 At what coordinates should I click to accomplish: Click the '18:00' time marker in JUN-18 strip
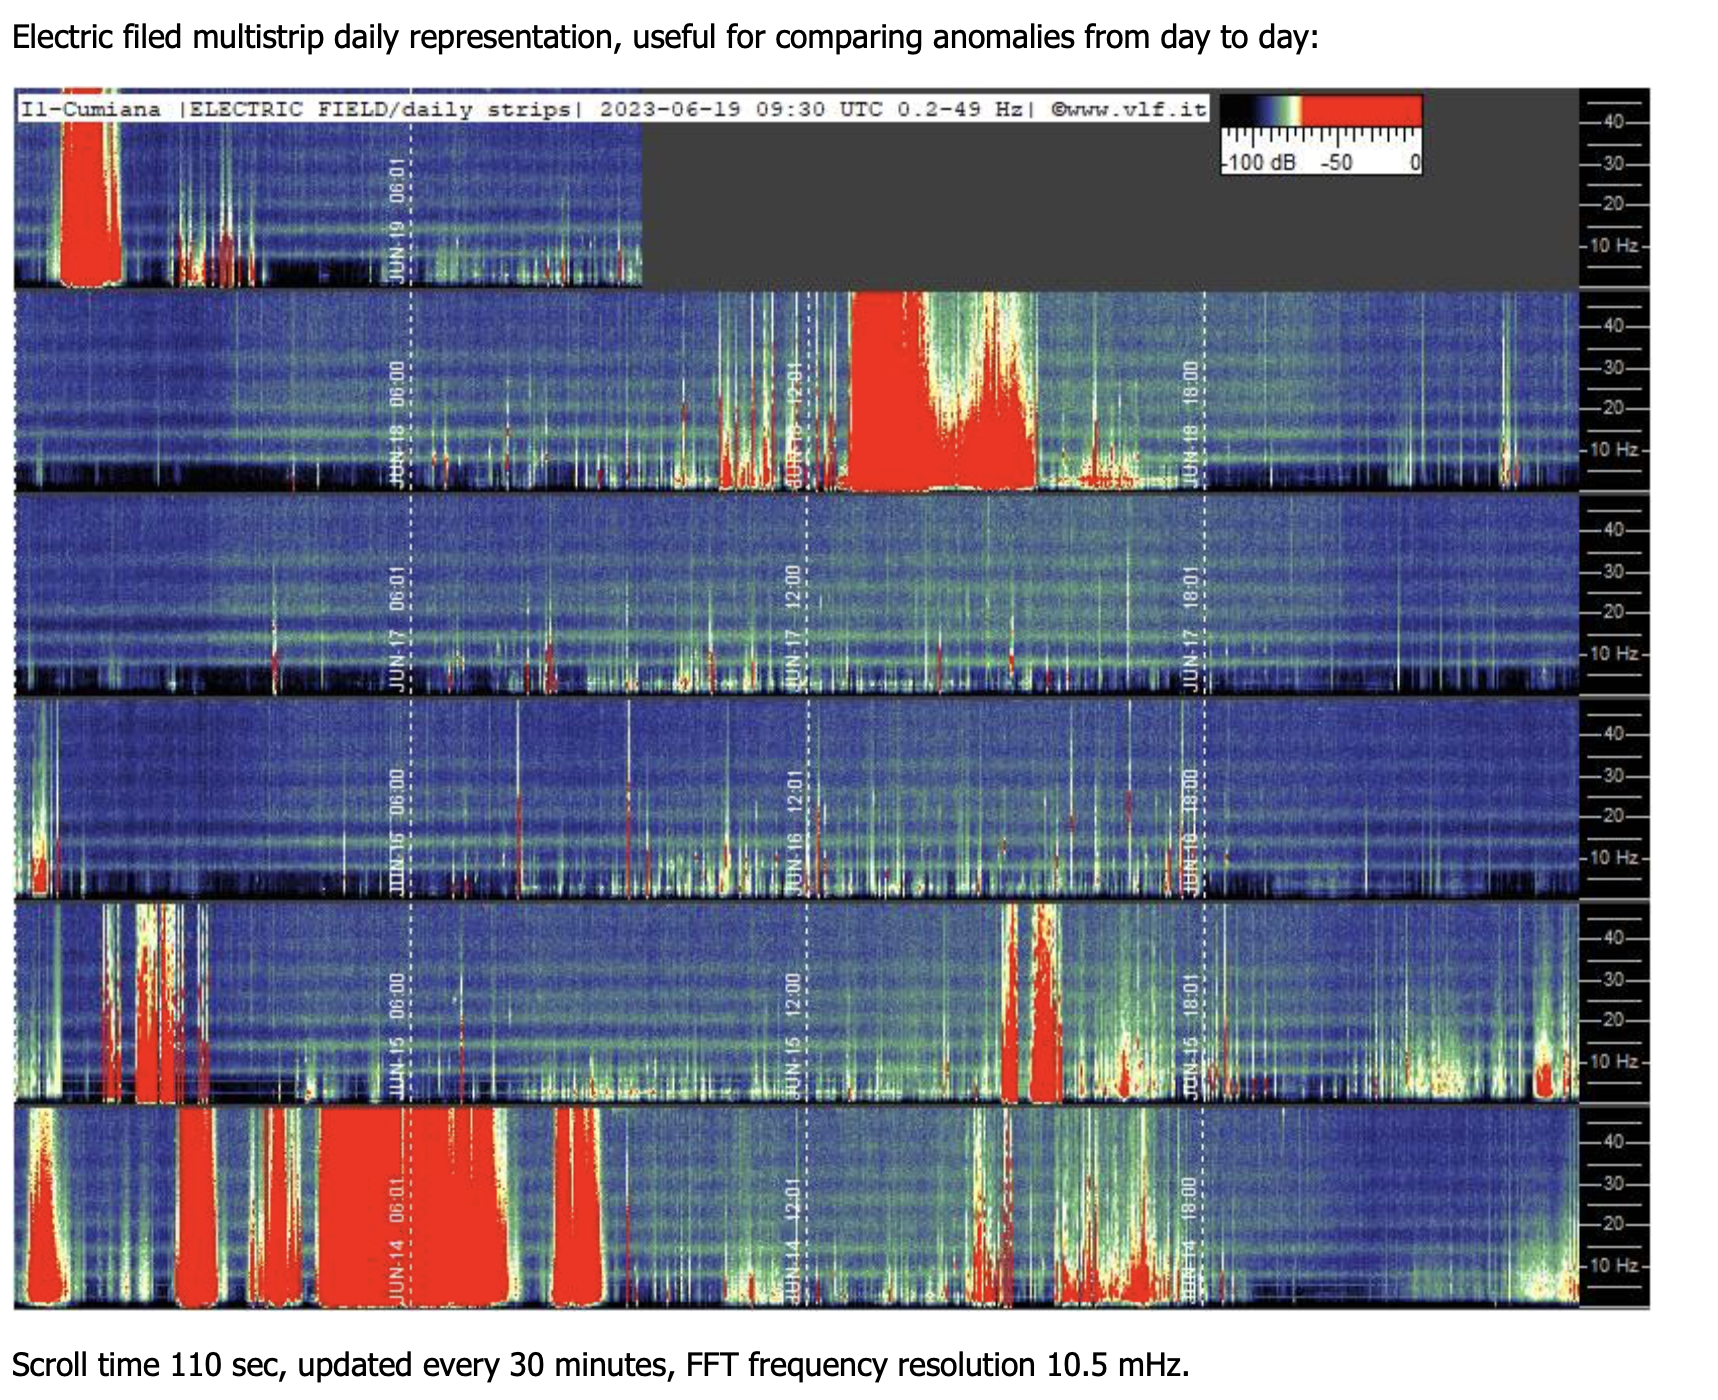(x=1190, y=384)
